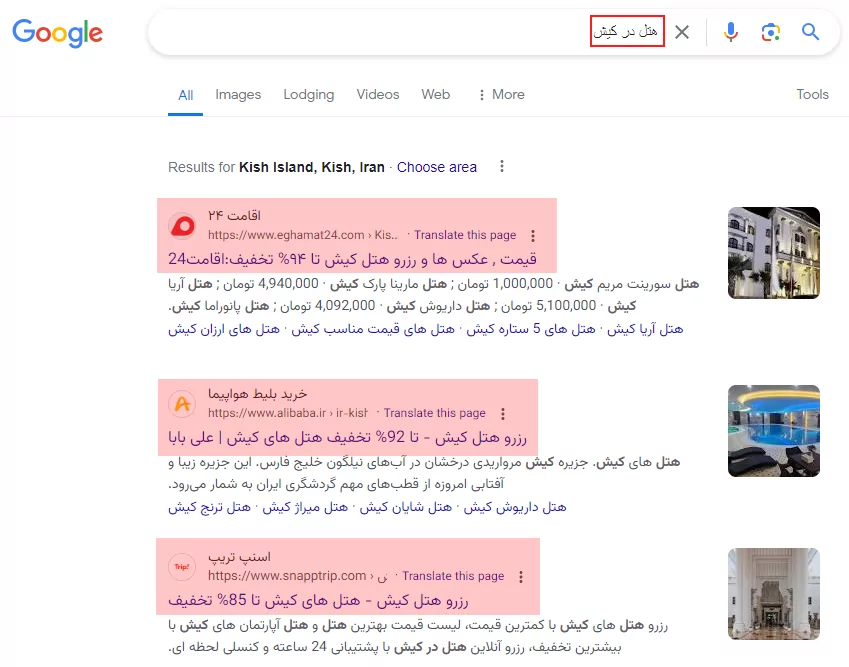Open three-dot menu beside Choose area
849x667 pixels.
tap(502, 167)
